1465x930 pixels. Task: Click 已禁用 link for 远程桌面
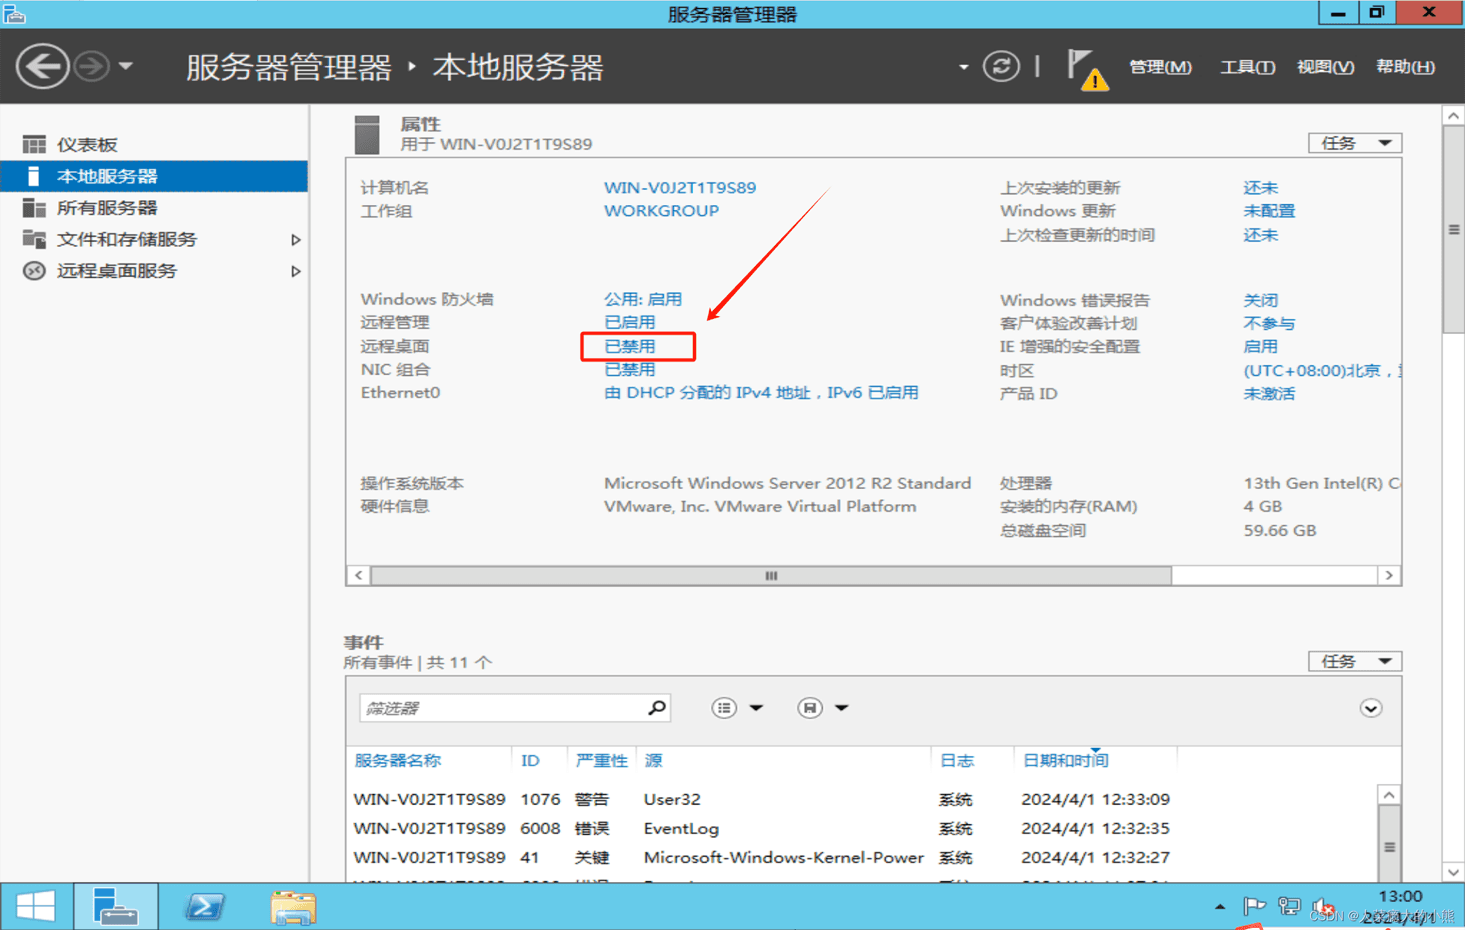point(630,346)
